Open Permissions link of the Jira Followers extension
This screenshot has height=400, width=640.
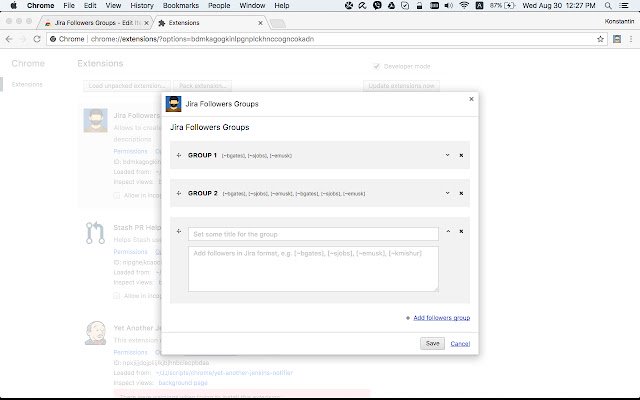(x=130, y=151)
